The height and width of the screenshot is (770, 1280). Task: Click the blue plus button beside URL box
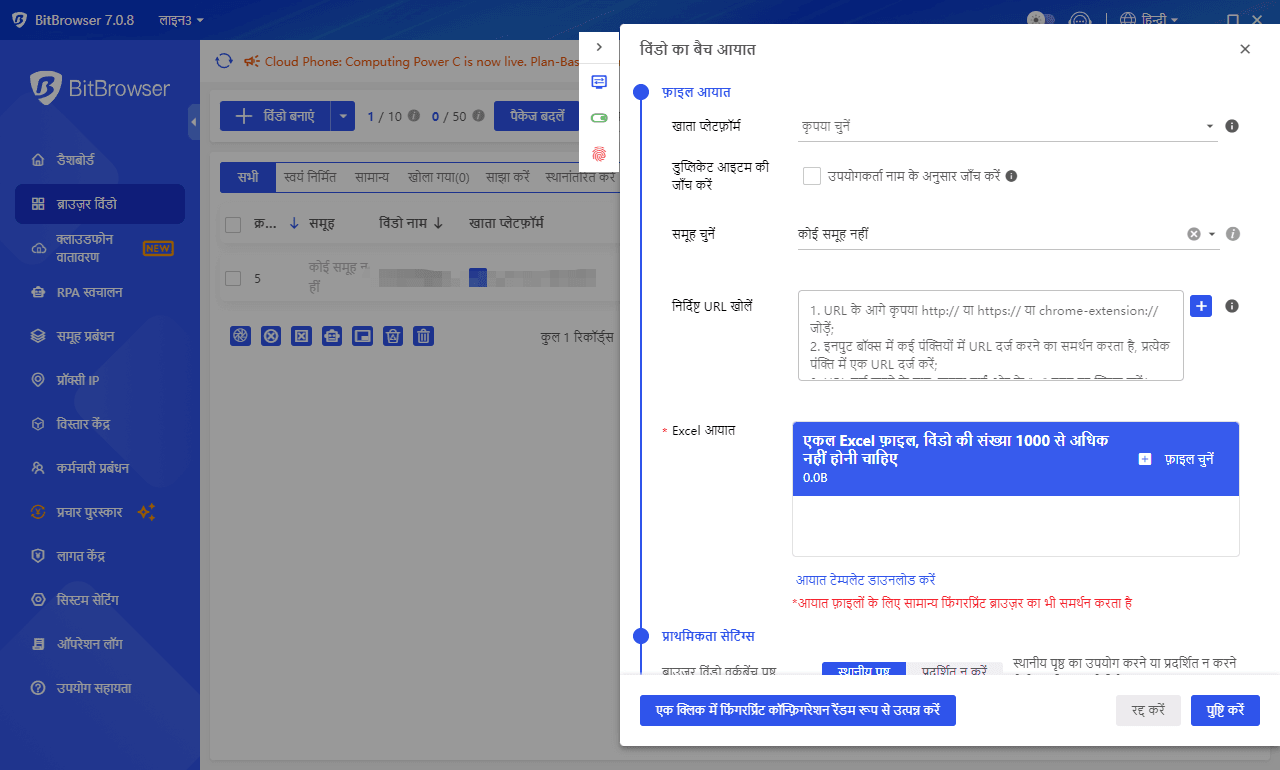[x=1201, y=306]
